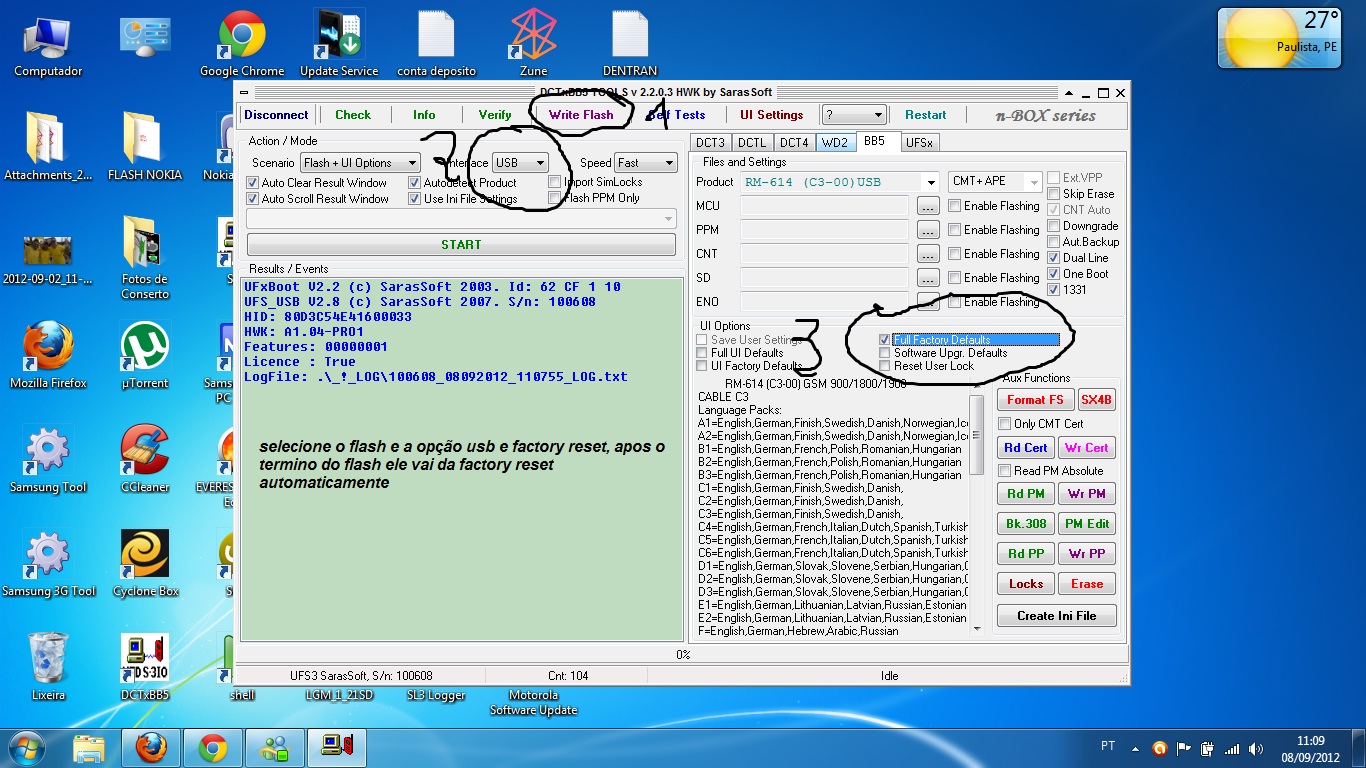This screenshot has height=768, width=1366.
Task: Switch to Firefox in the taskbar
Action: 151,747
